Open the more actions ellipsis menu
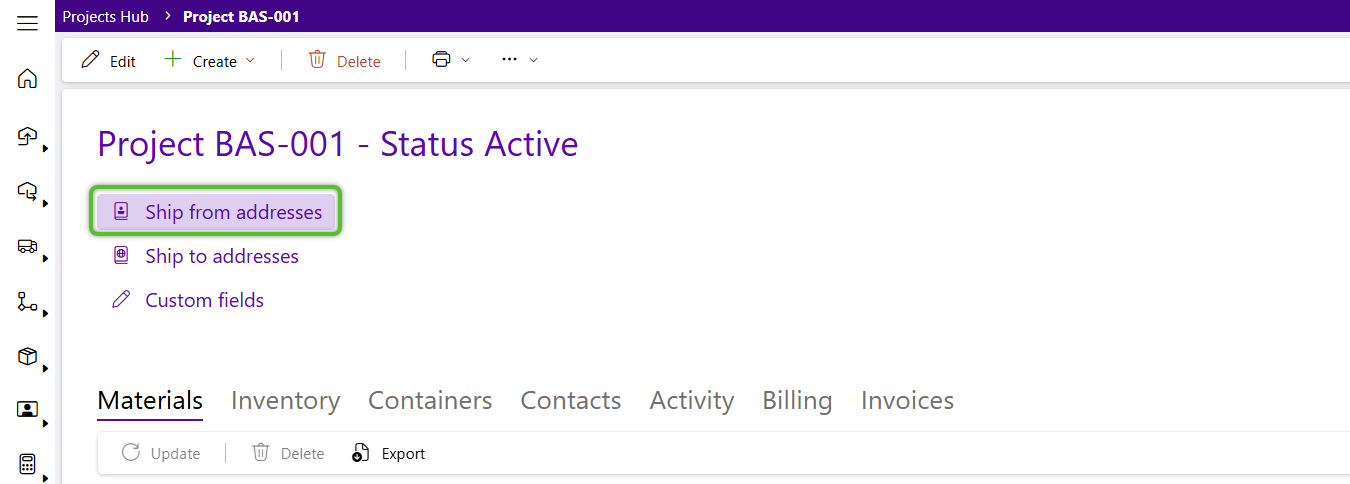The height and width of the screenshot is (484, 1350). coord(519,60)
